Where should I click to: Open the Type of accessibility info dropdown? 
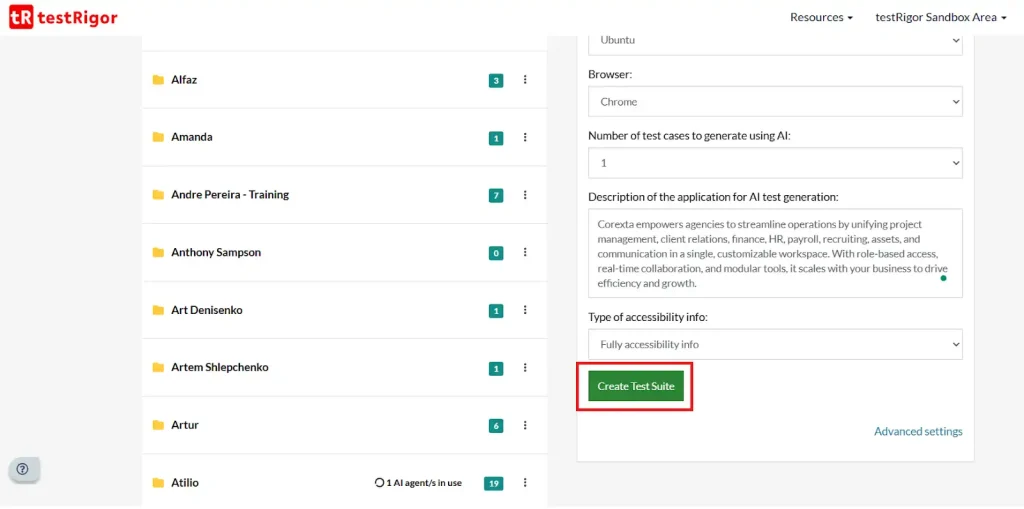point(775,344)
